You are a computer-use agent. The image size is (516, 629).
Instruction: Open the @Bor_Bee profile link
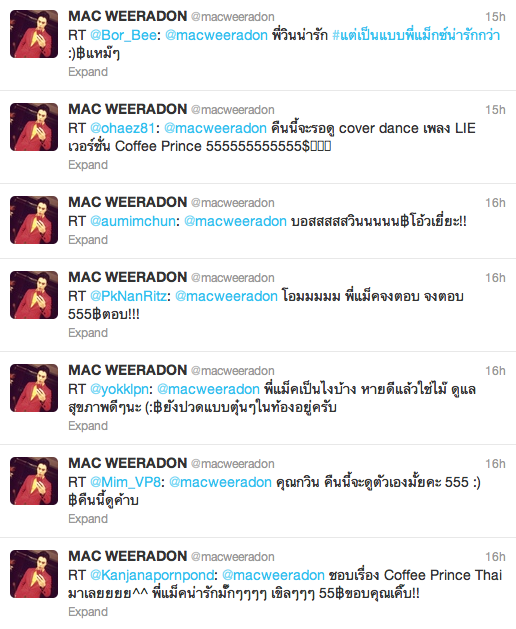[x=123, y=35]
